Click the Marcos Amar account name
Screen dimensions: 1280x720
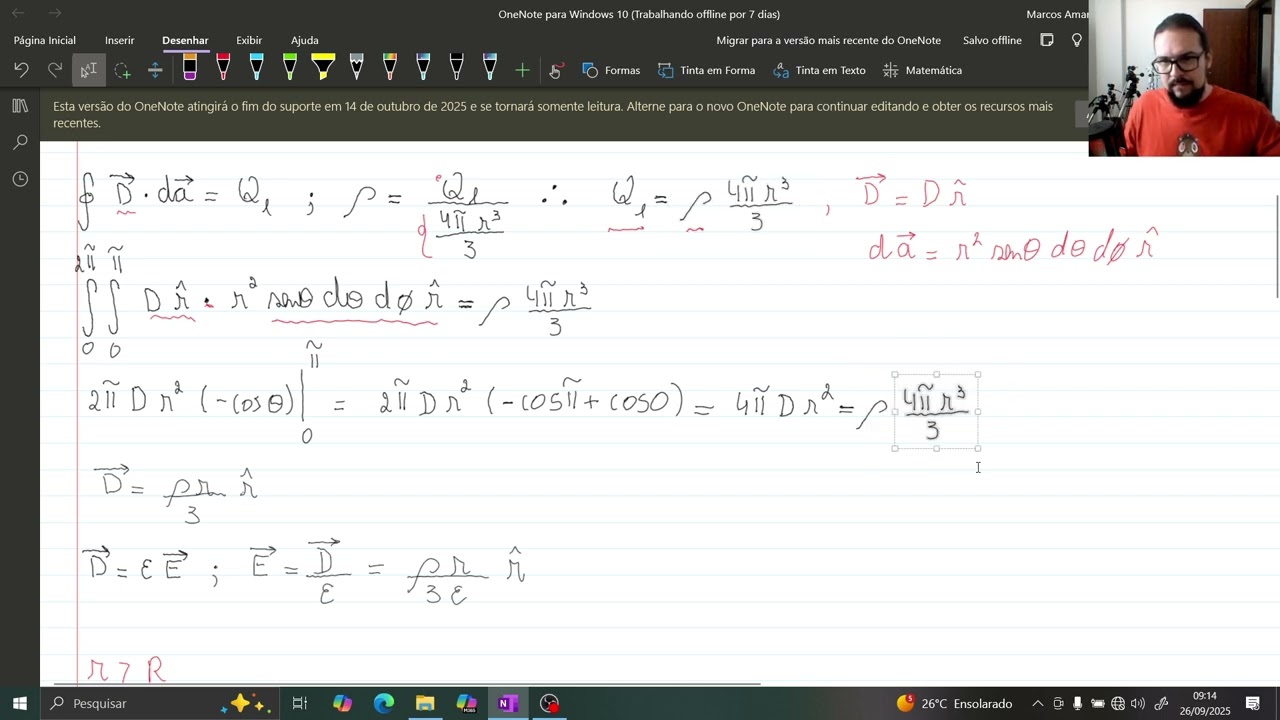1057,14
